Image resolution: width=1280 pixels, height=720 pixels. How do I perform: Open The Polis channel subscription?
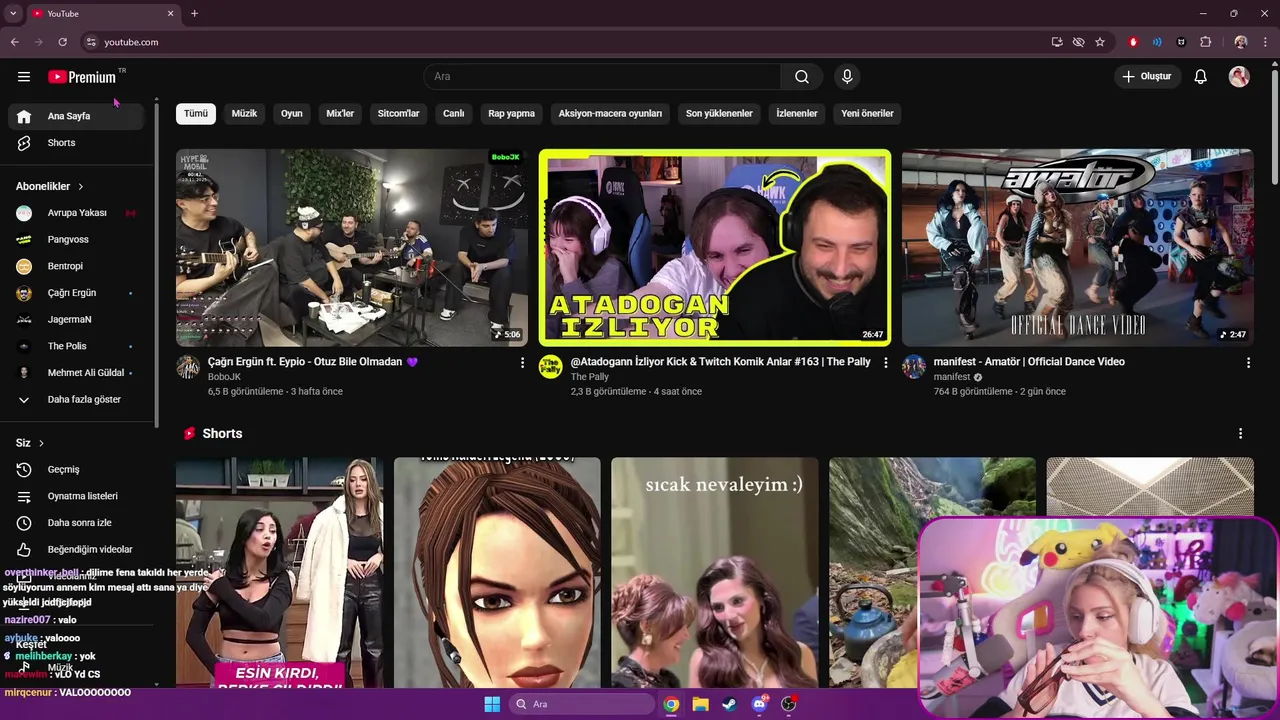pyautogui.click(x=76, y=346)
